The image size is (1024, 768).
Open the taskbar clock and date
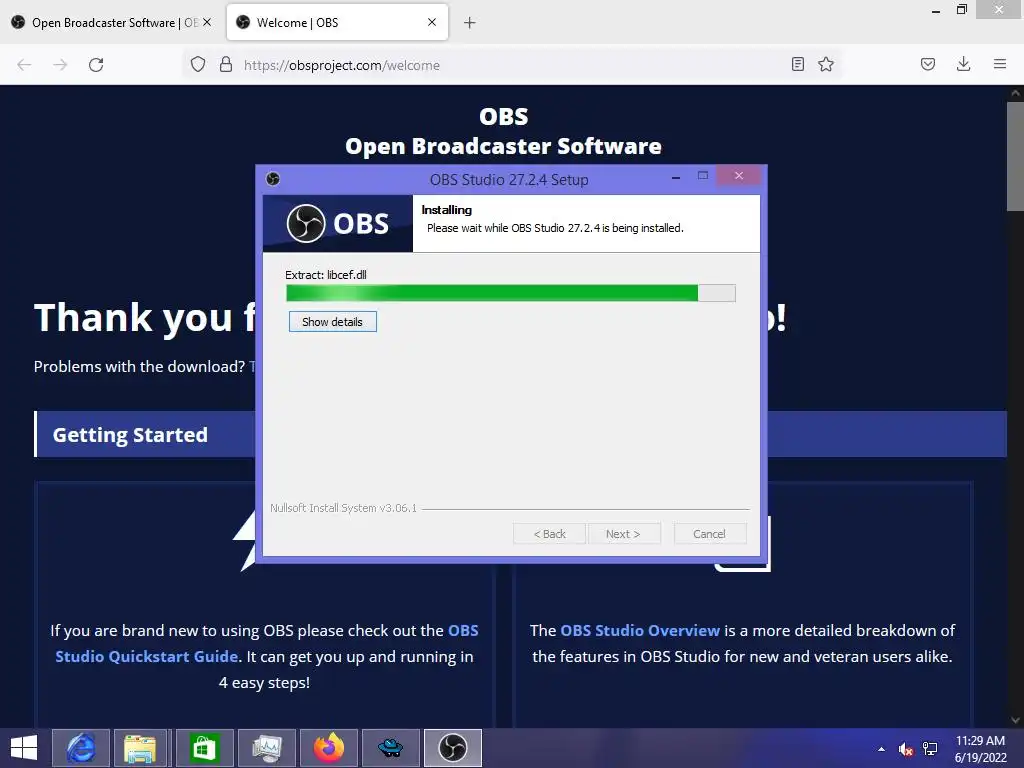coord(980,749)
